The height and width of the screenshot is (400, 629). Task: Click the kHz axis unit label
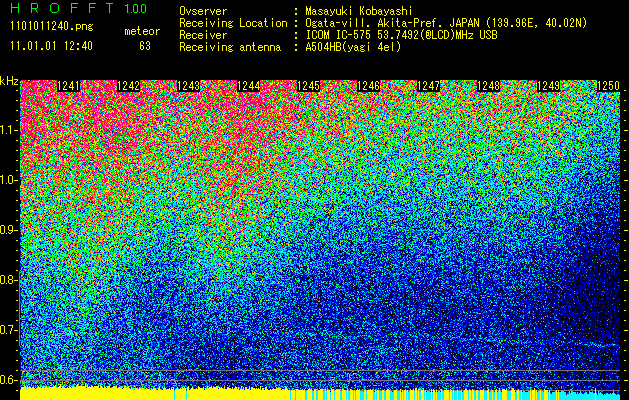9,82
